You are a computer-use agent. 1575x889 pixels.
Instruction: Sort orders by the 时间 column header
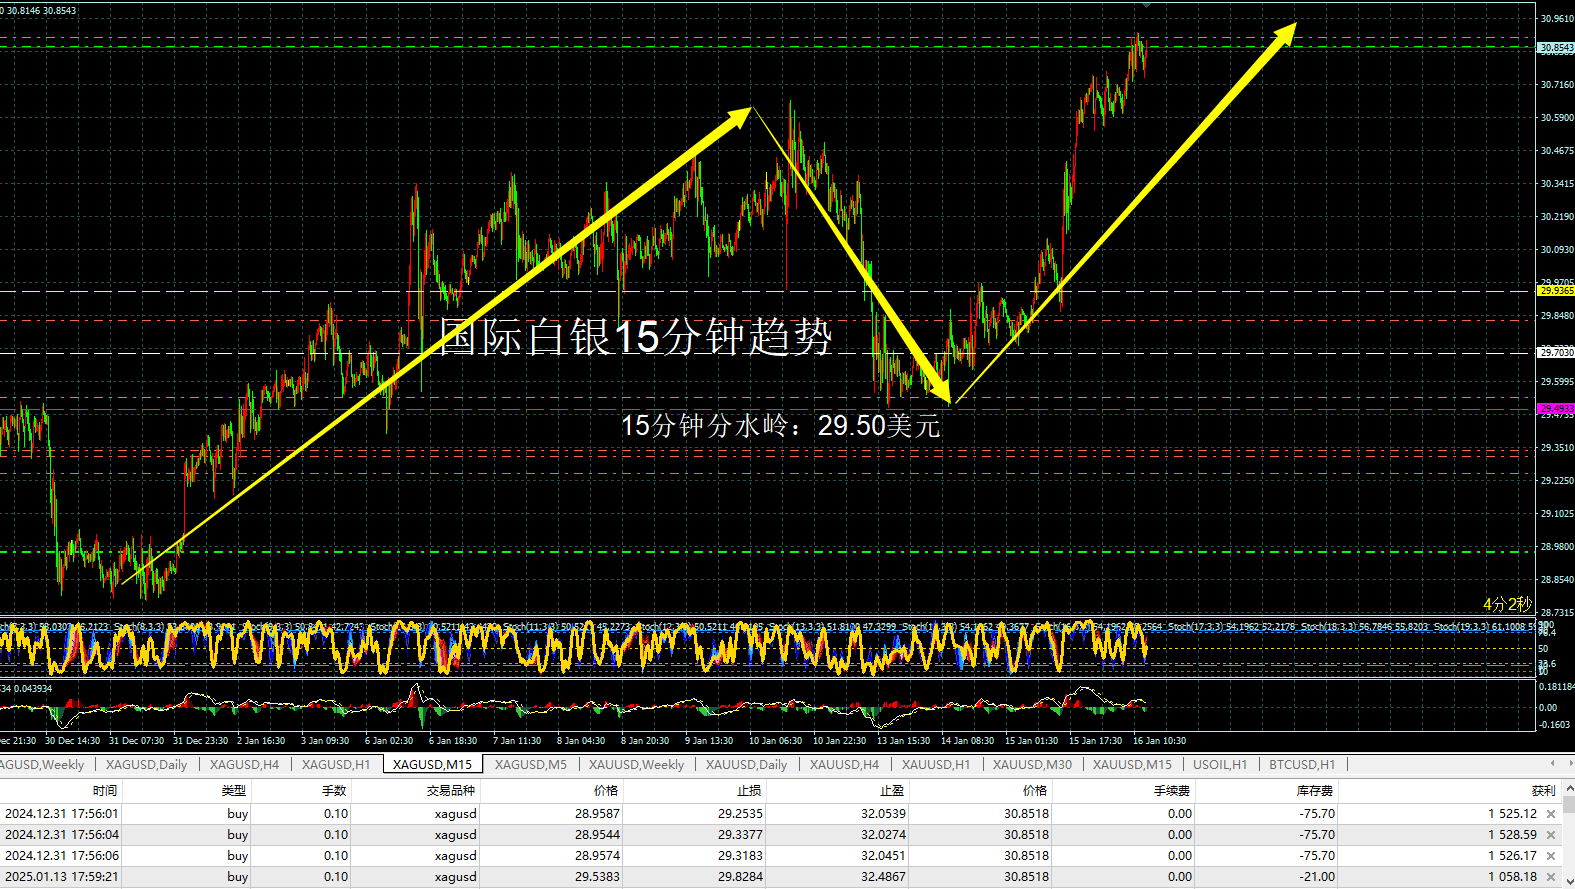coord(105,791)
